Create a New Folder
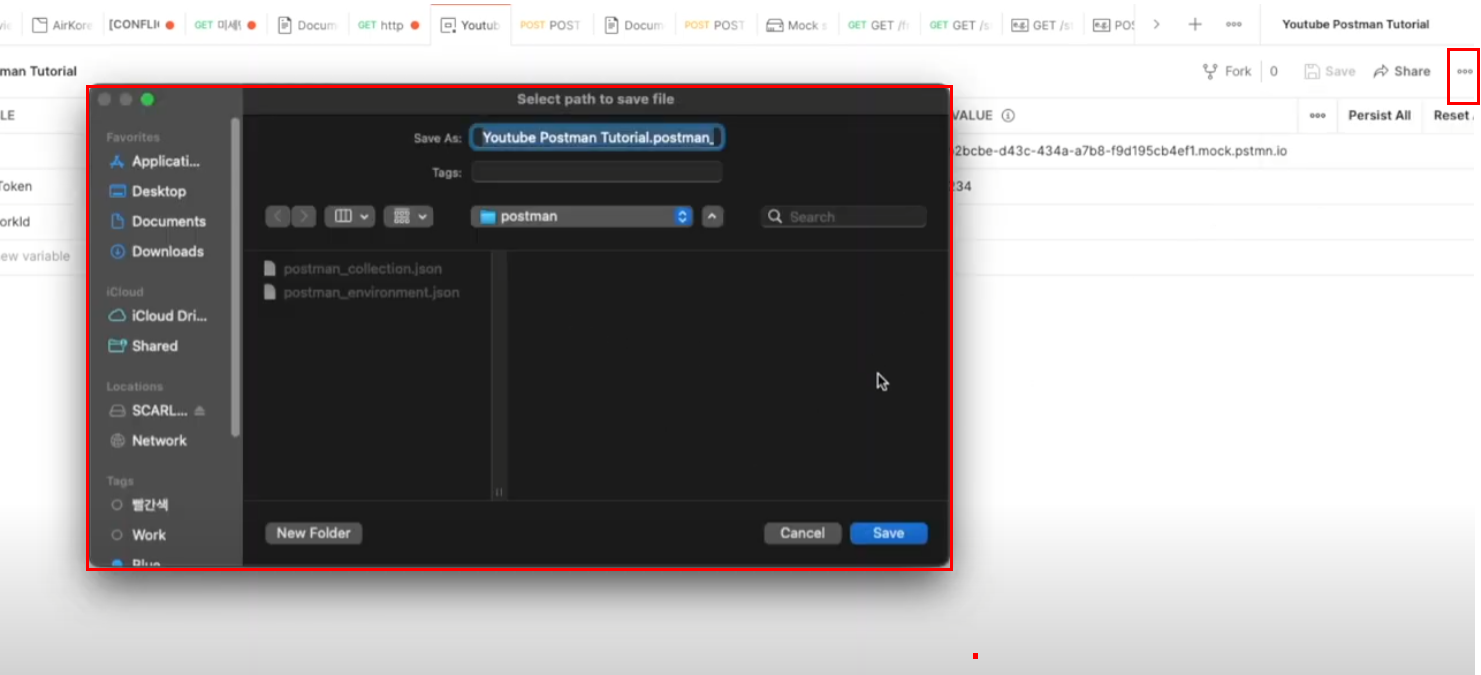The image size is (1481, 675). [314, 533]
